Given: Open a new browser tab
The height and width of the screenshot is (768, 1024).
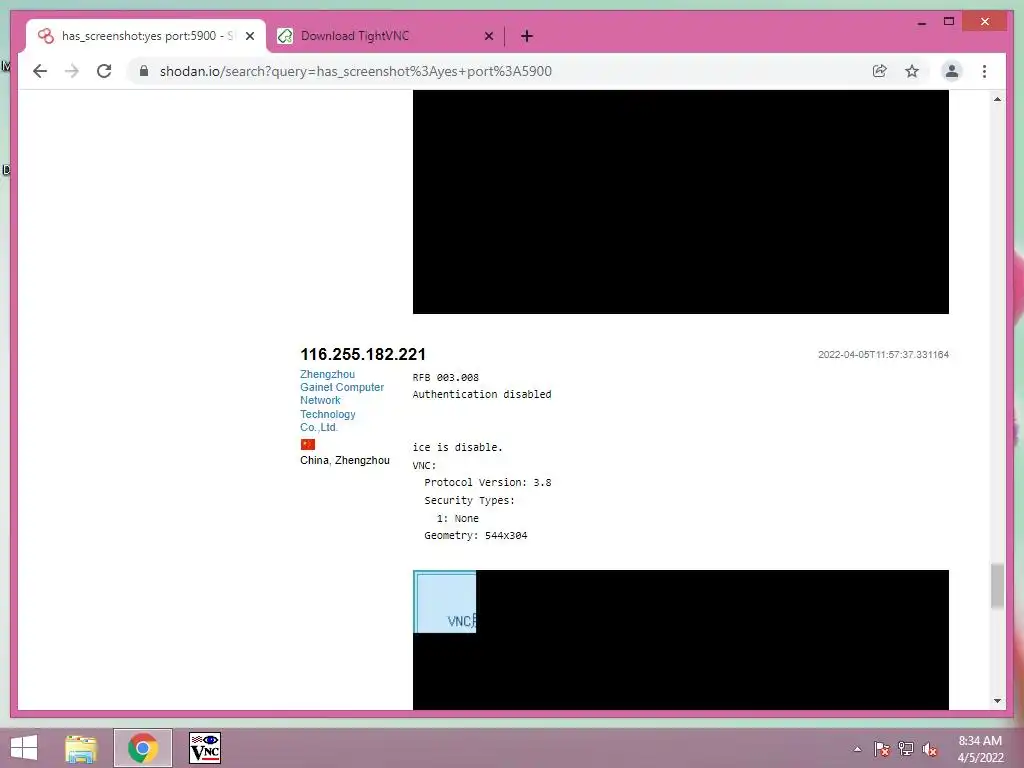Looking at the screenshot, I should pos(527,37).
